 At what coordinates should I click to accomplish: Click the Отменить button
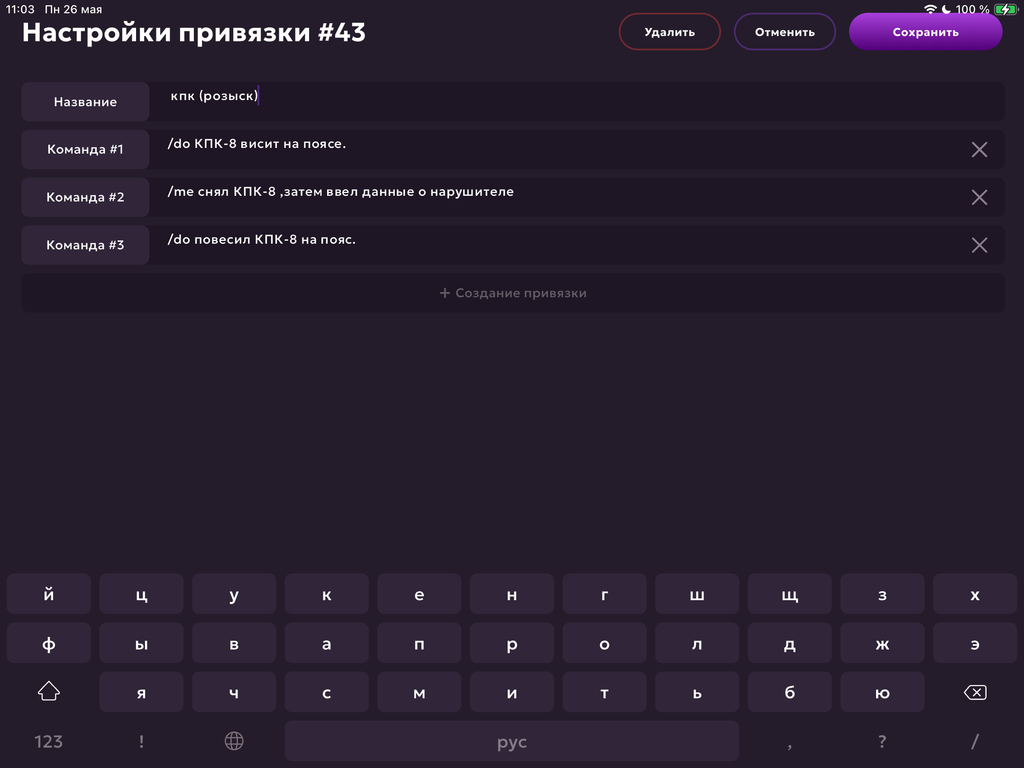(784, 32)
